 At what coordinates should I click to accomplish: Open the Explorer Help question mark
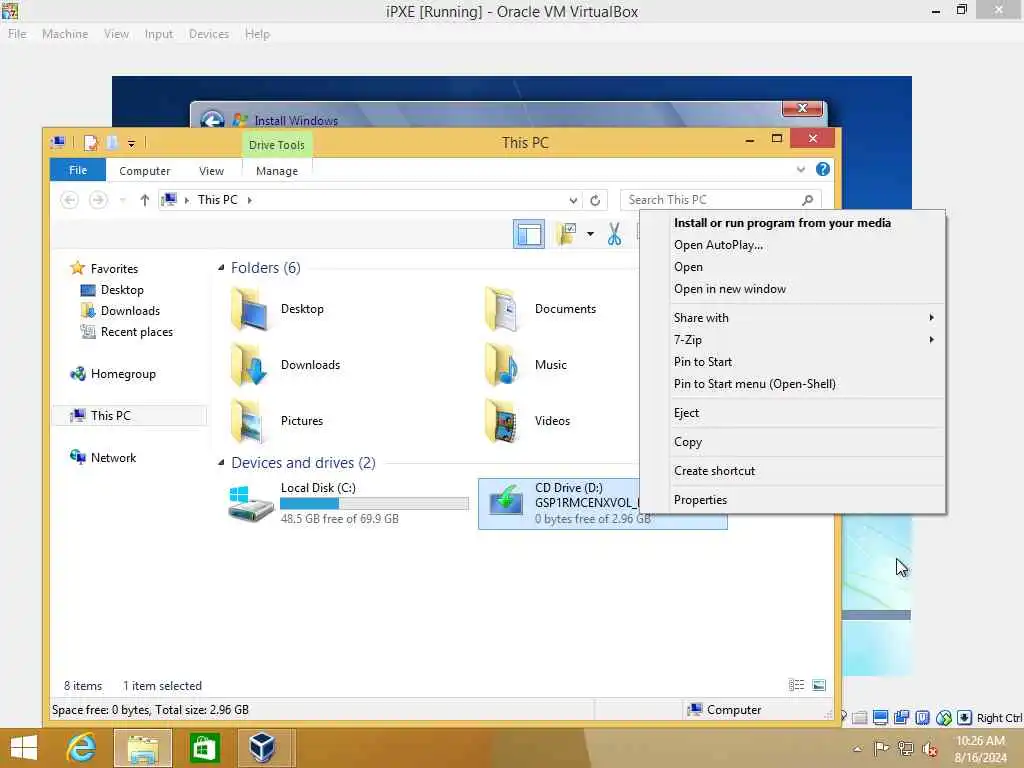[823, 169]
